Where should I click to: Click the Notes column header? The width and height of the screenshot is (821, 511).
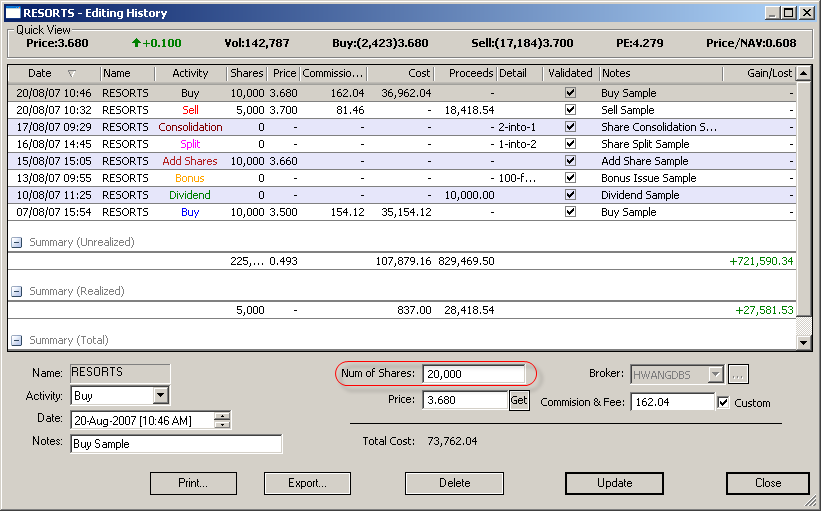coord(661,73)
